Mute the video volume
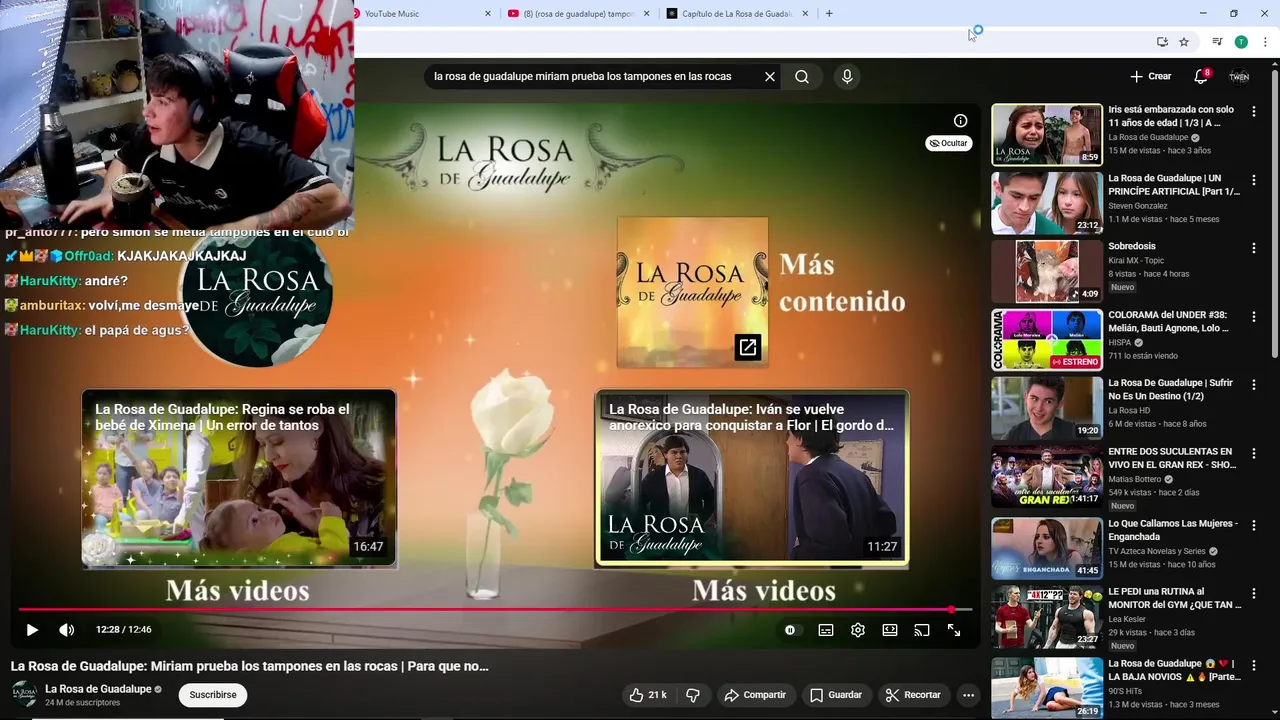1280x720 pixels. (66, 630)
